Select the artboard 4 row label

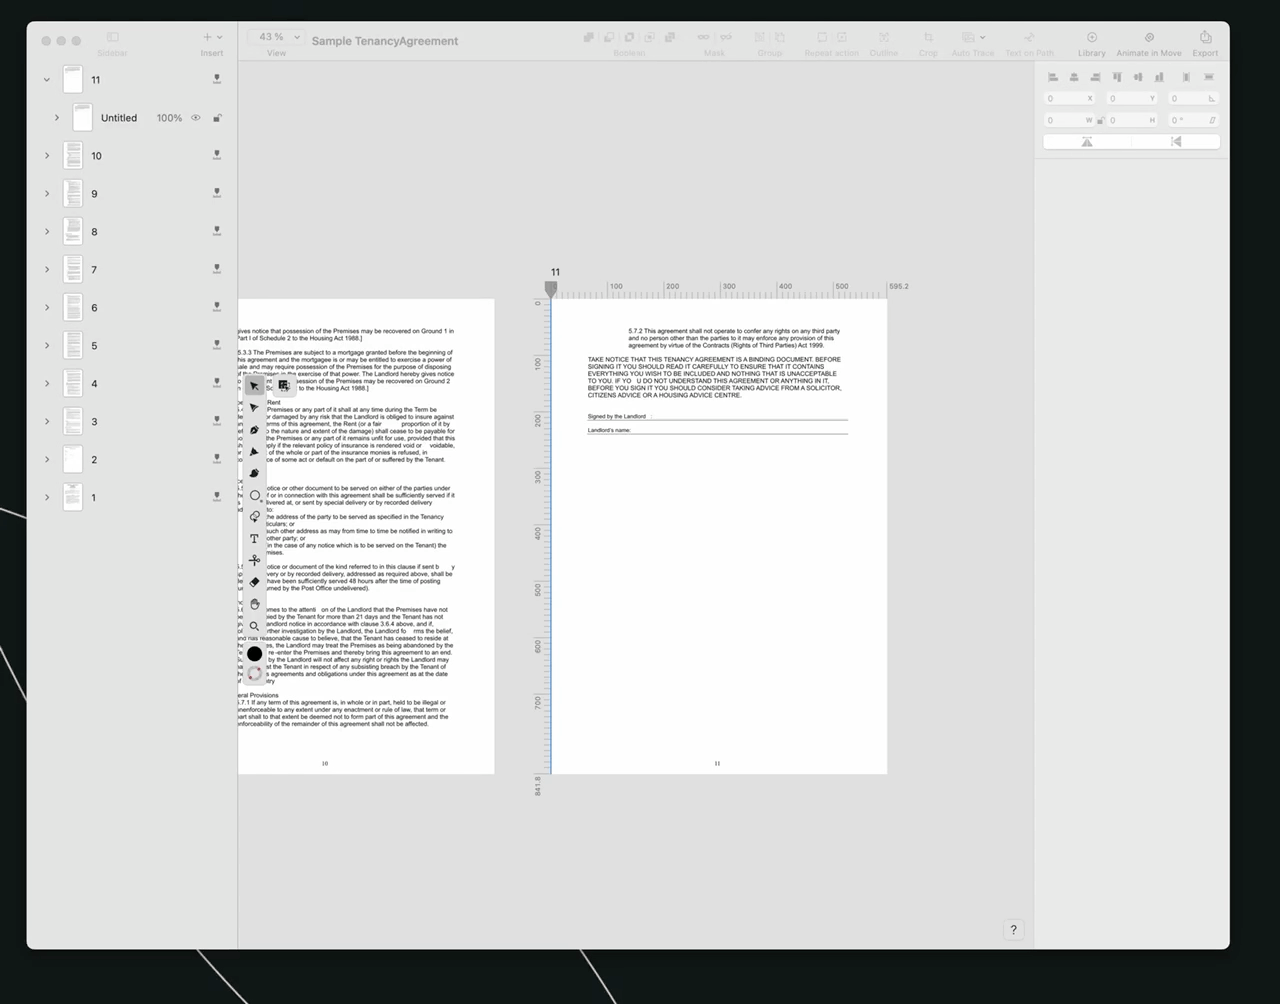click(94, 384)
